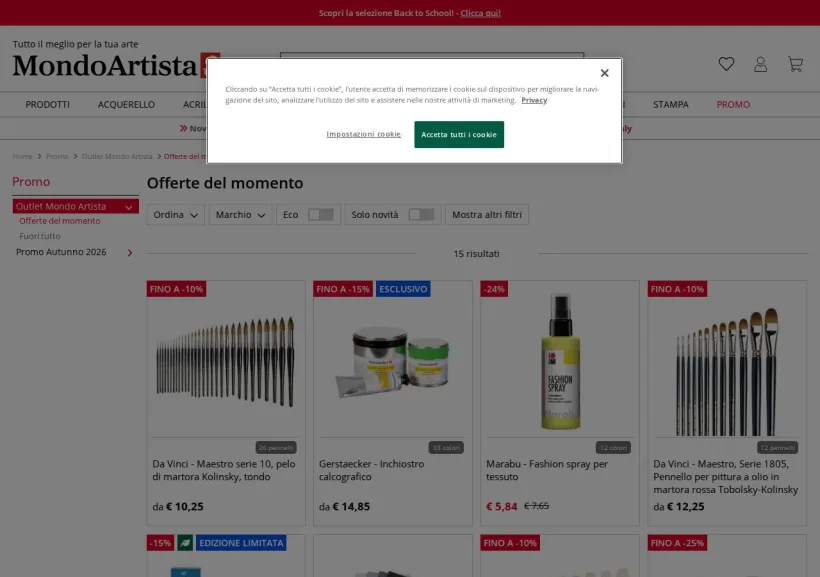Click the '15 risultati' count text
The image size is (820, 577).
coord(476,254)
